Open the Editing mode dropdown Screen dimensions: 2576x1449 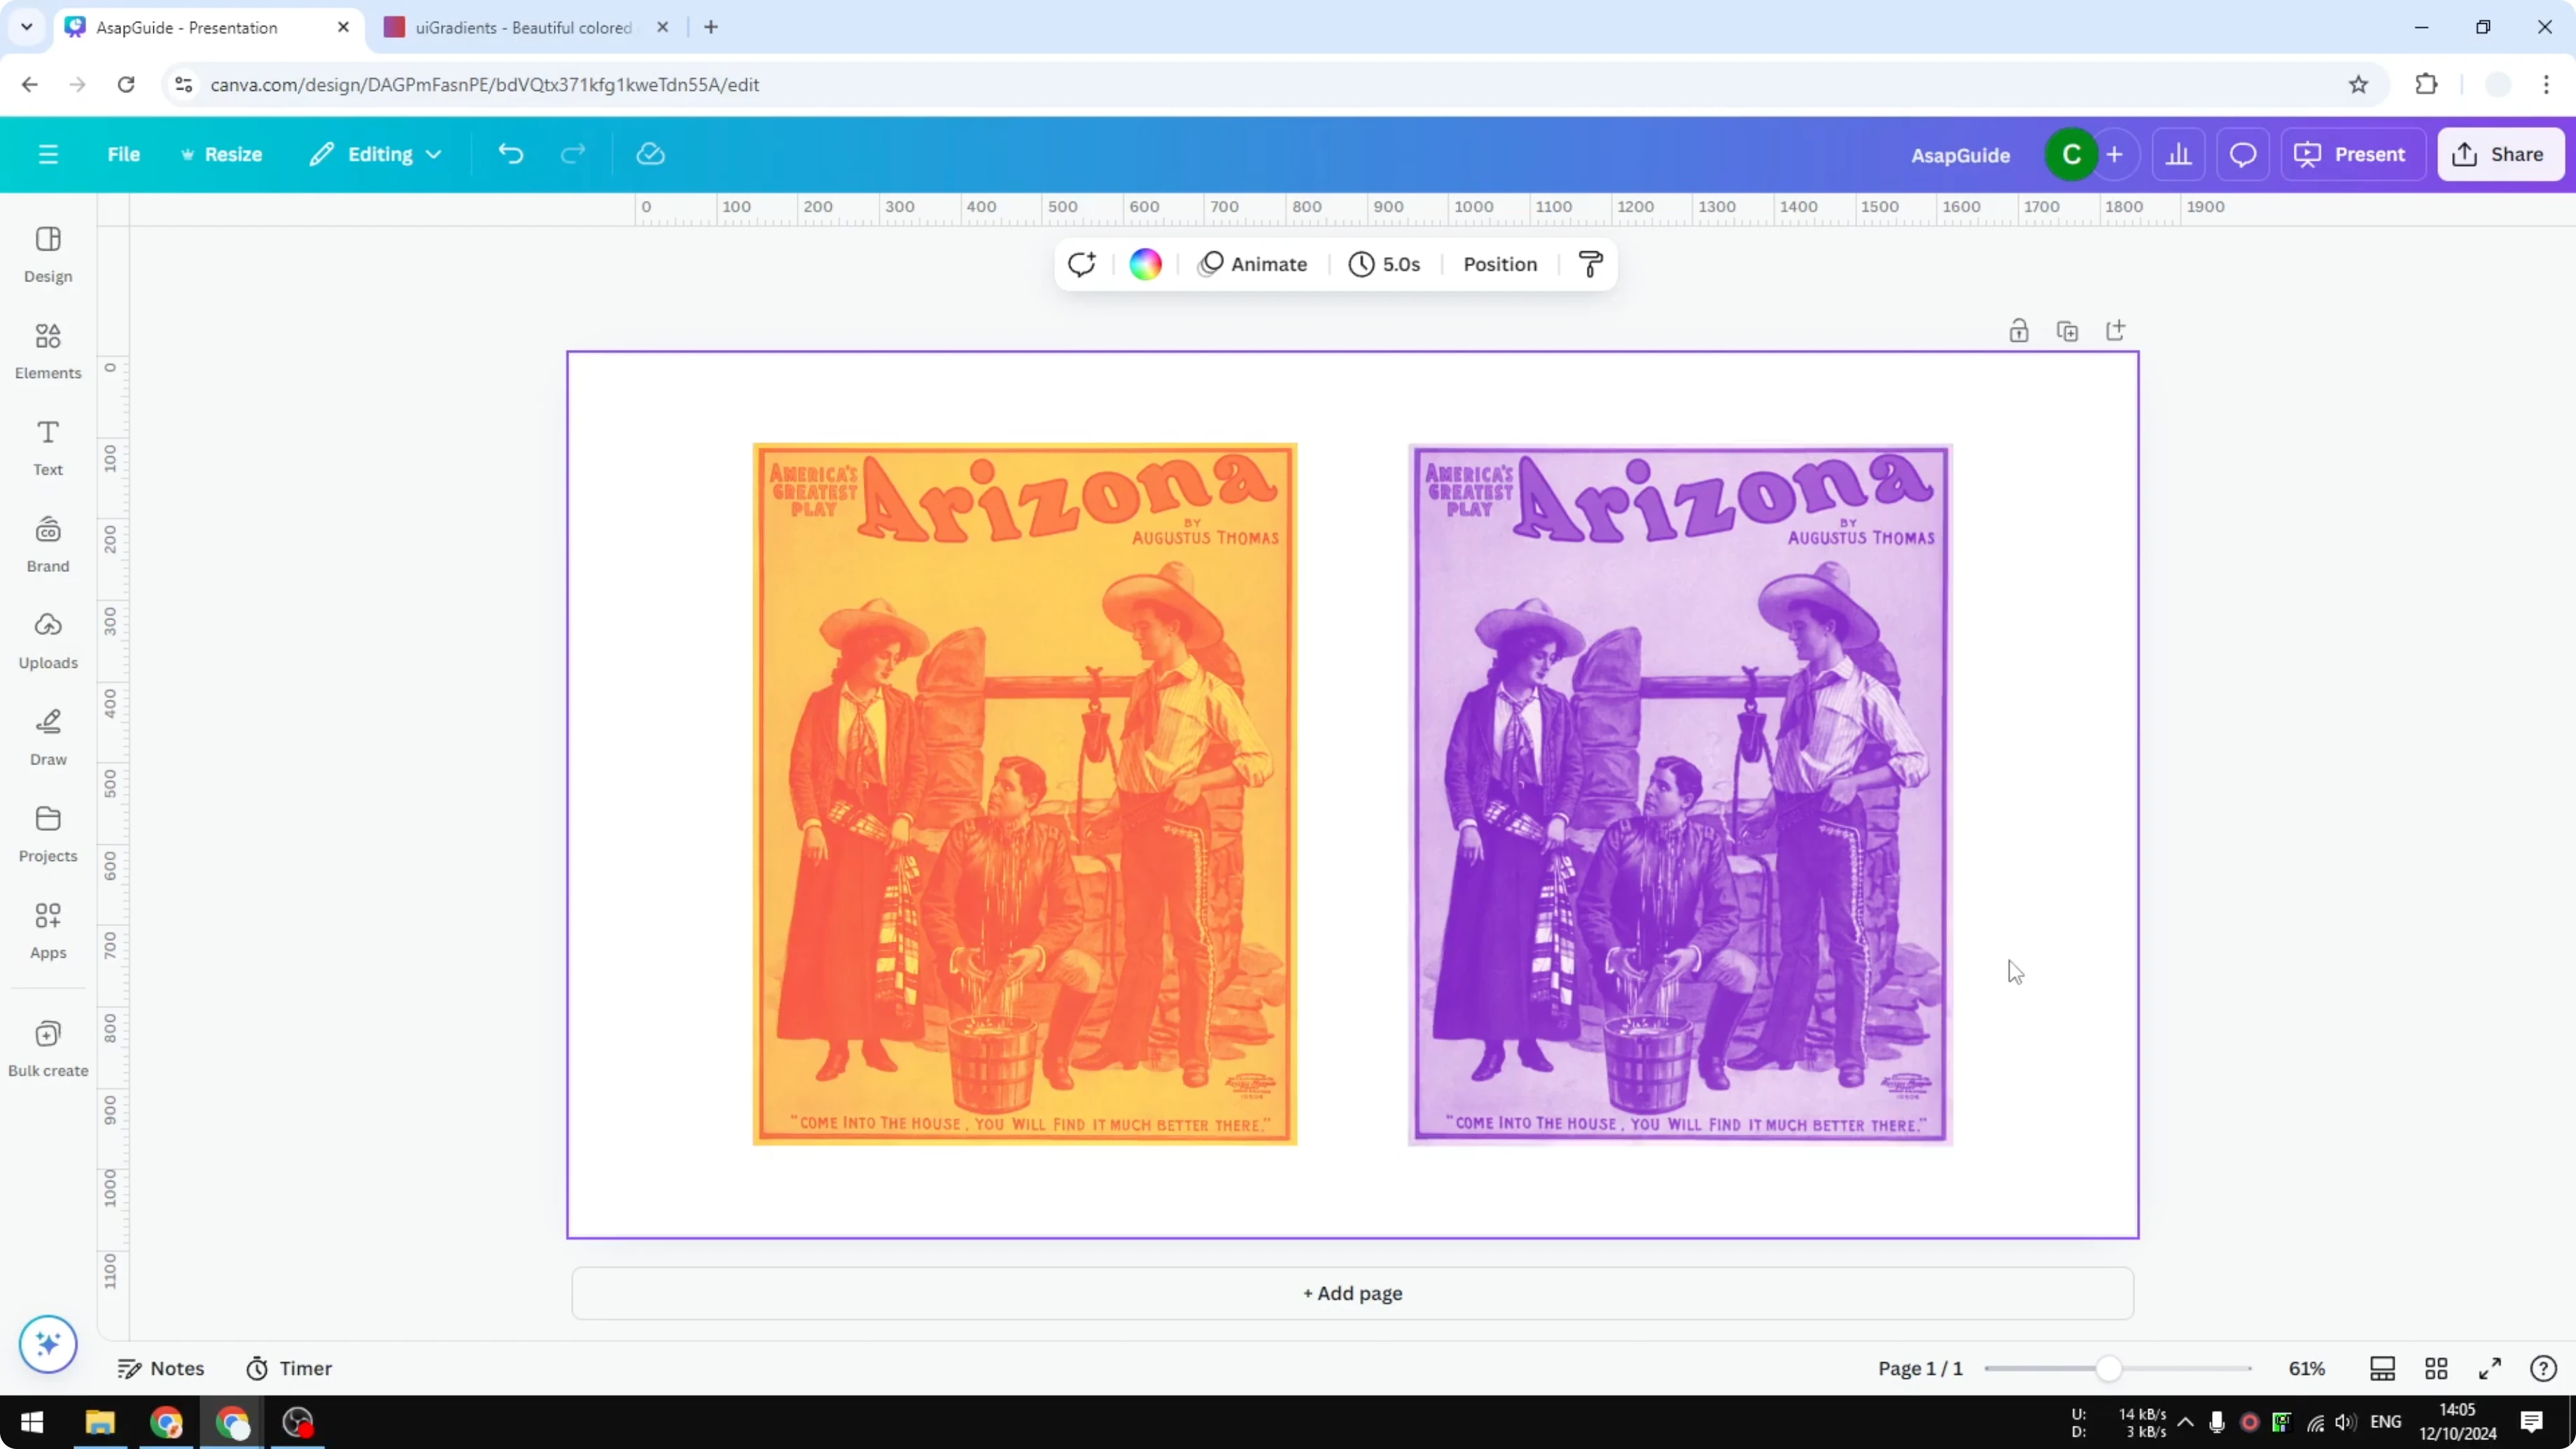coord(375,154)
